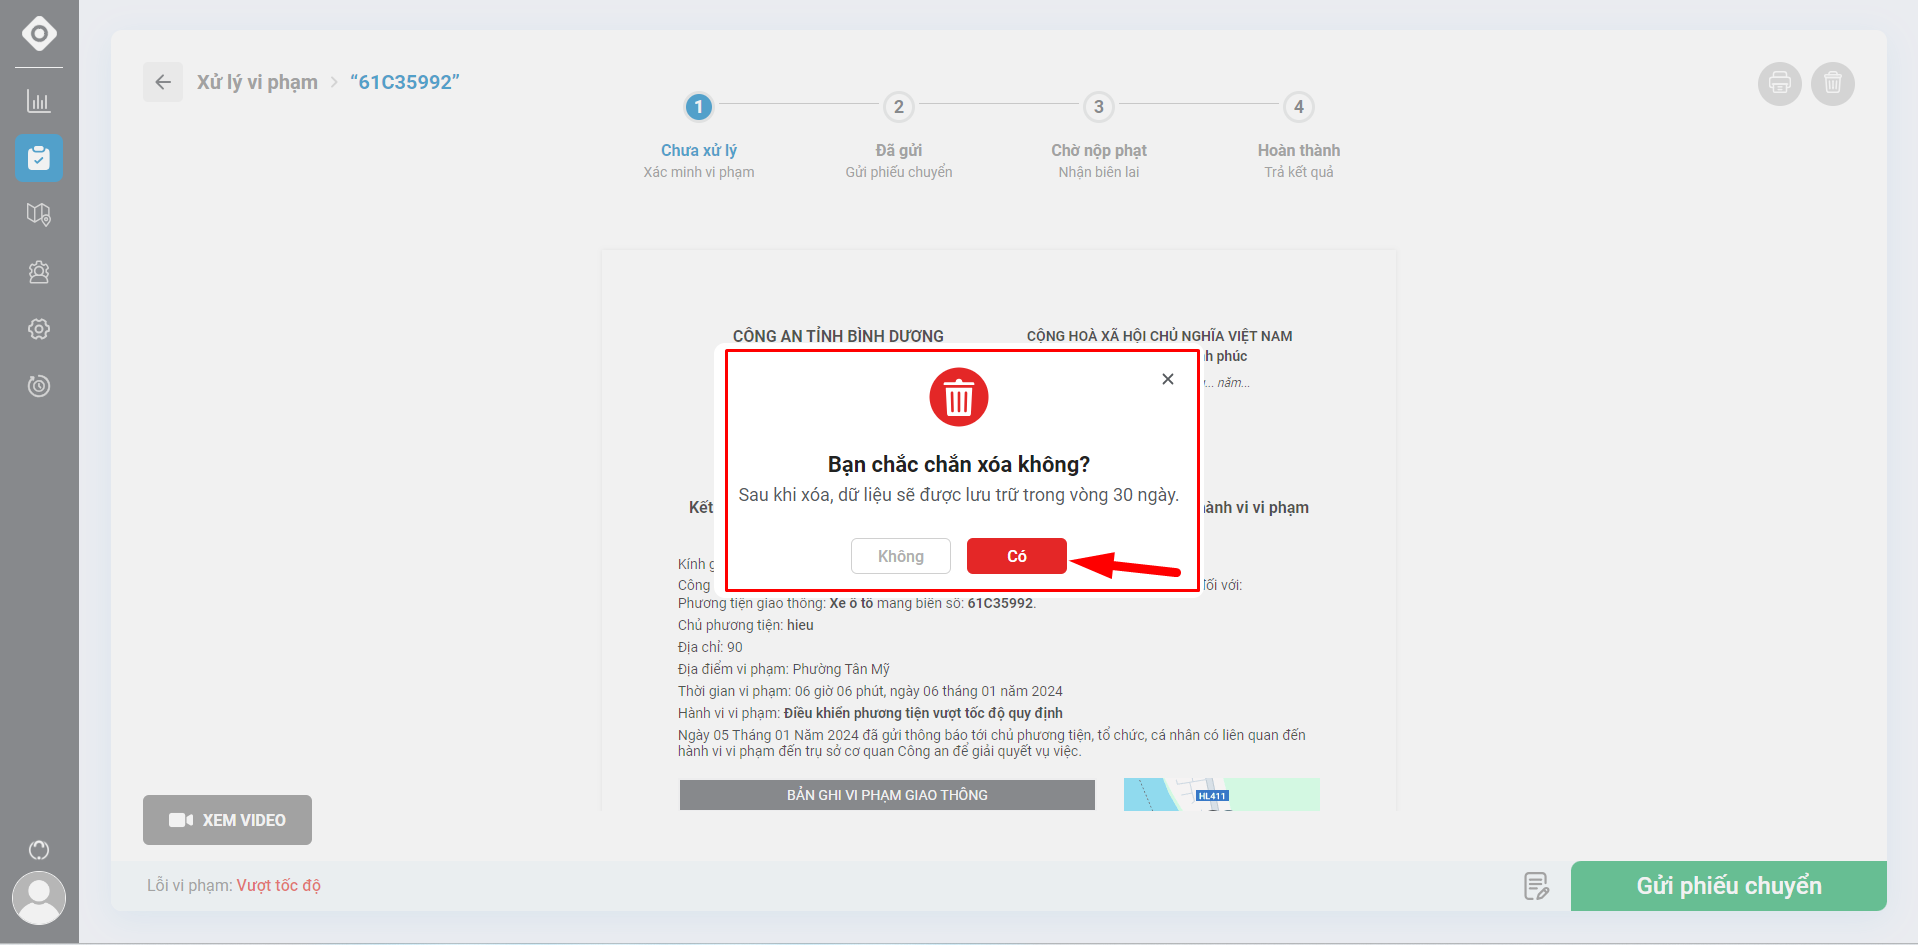This screenshot has width=1918, height=945.
Task: Click the Gửi phiếu chuyển button
Action: (1729, 886)
